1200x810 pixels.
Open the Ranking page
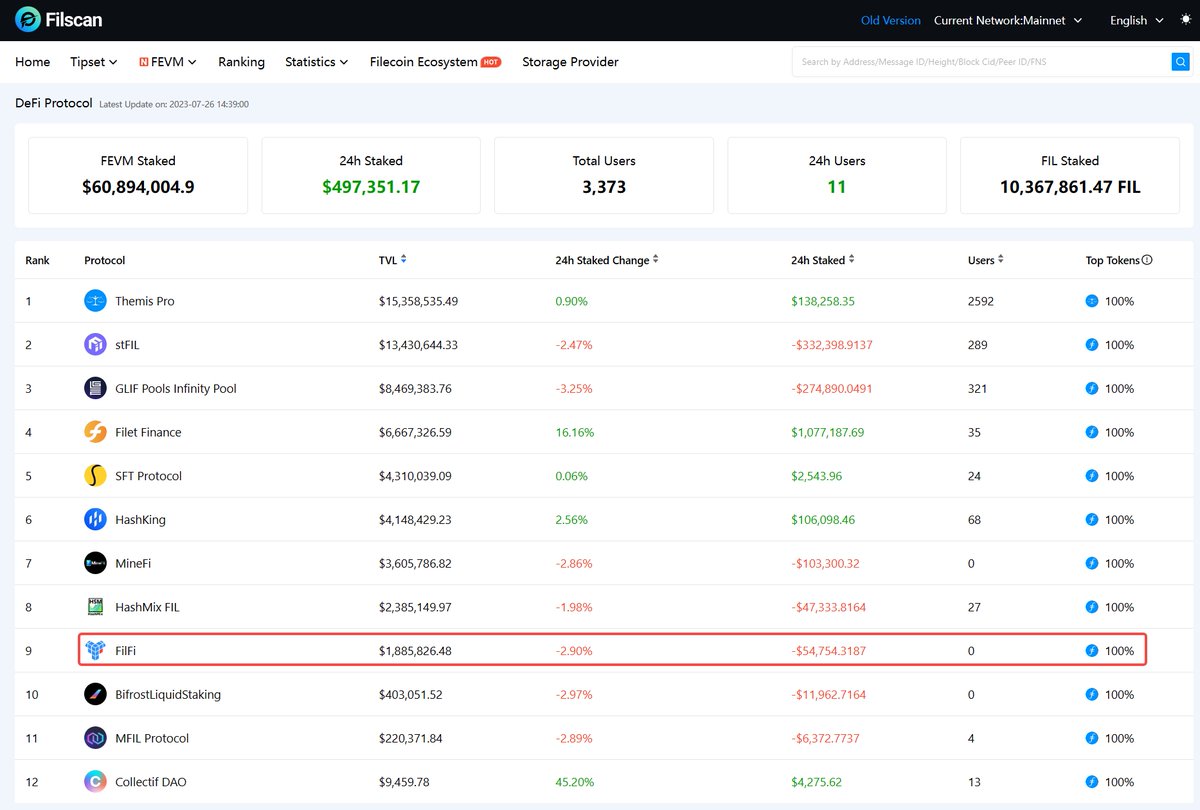[x=241, y=62]
